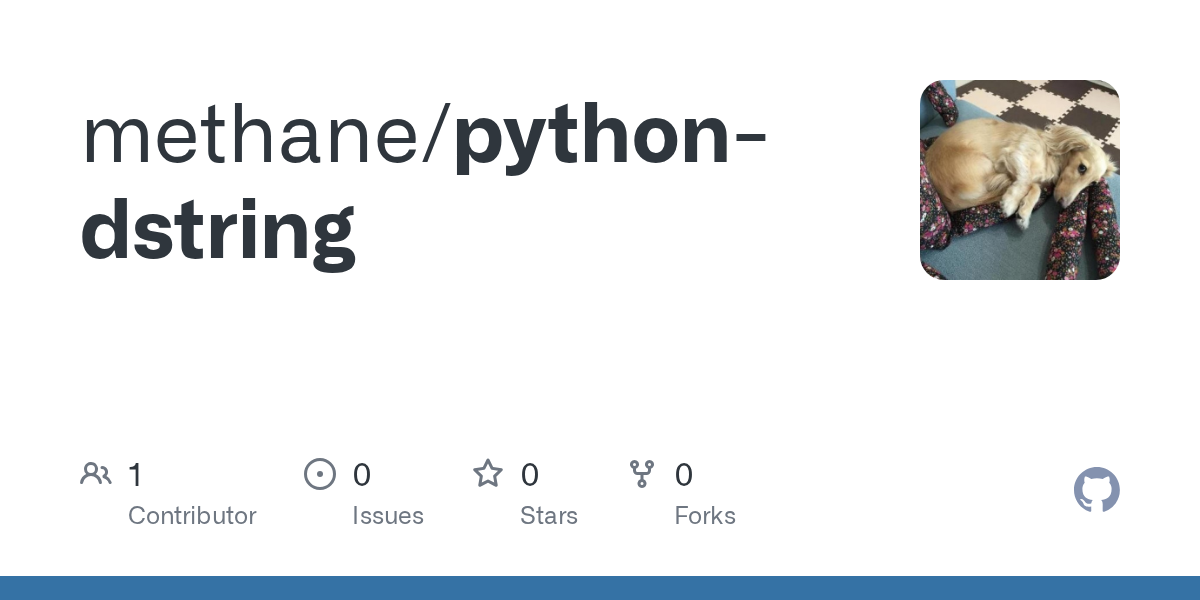Click the zero count above Issues
1200x600 pixels.
tap(362, 475)
